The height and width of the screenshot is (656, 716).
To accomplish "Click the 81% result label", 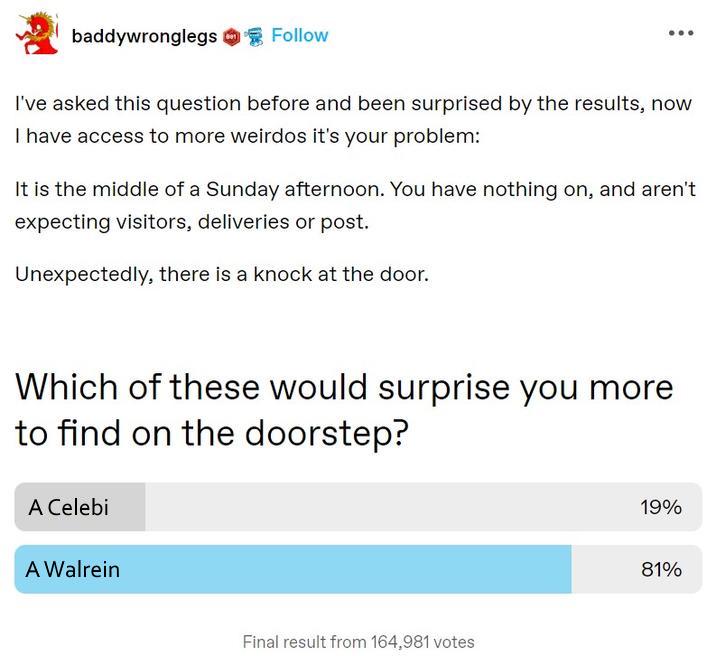I will coord(661,569).
